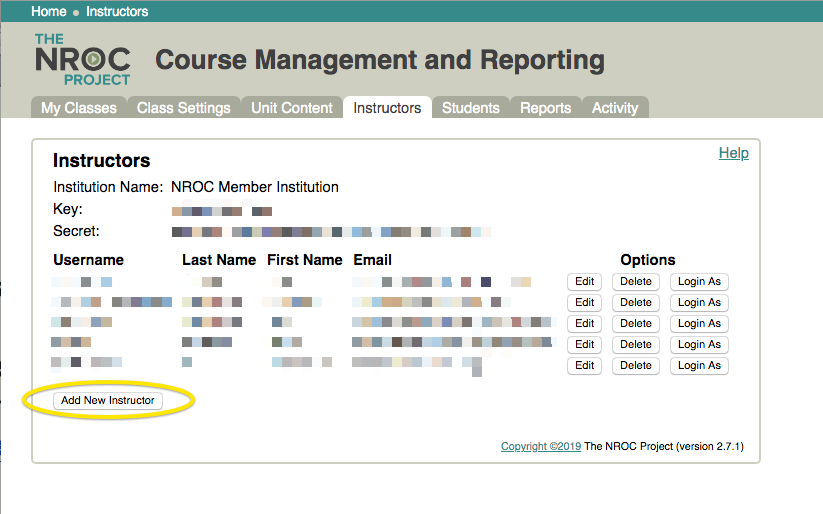Delete the third instructor in the list
This screenshot has width=823, height=514.
[636, 323]
